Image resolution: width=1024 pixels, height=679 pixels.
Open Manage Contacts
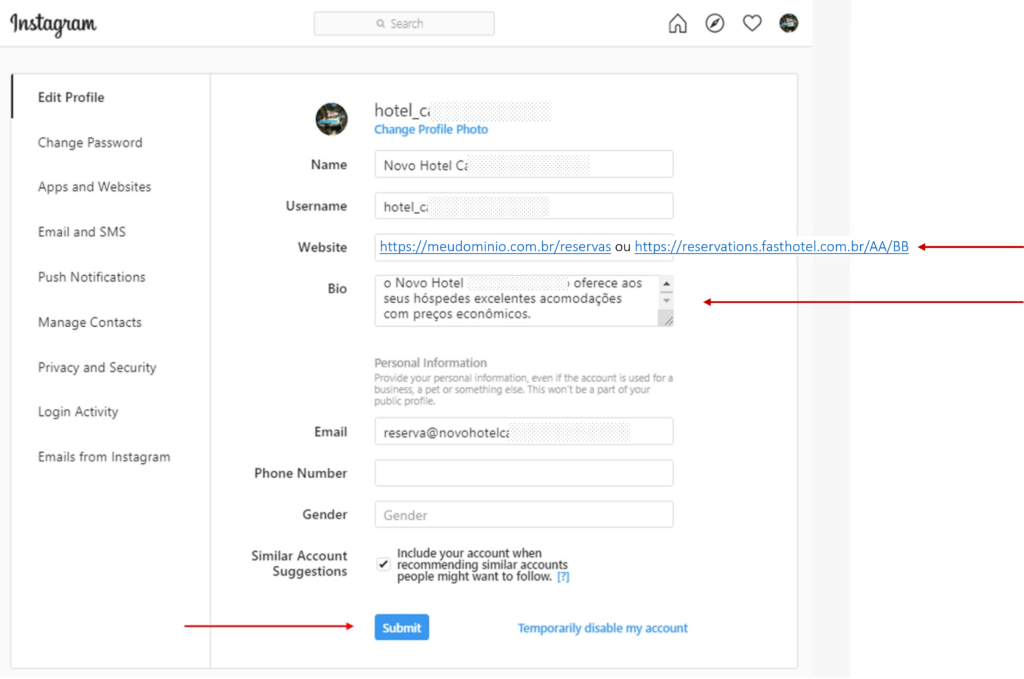(x=89, y=322)
